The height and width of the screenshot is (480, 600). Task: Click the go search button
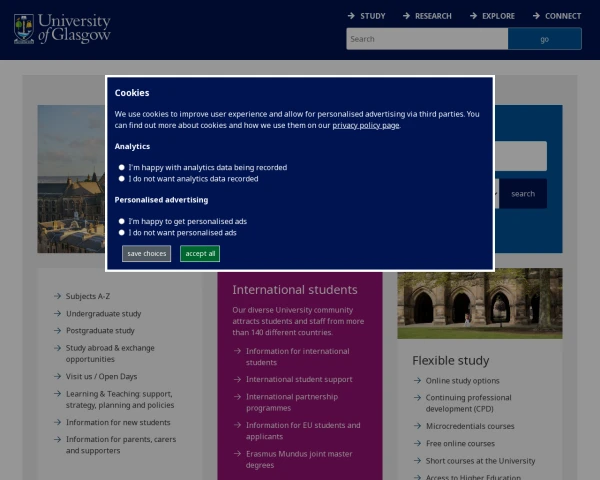tap(545, 39)
